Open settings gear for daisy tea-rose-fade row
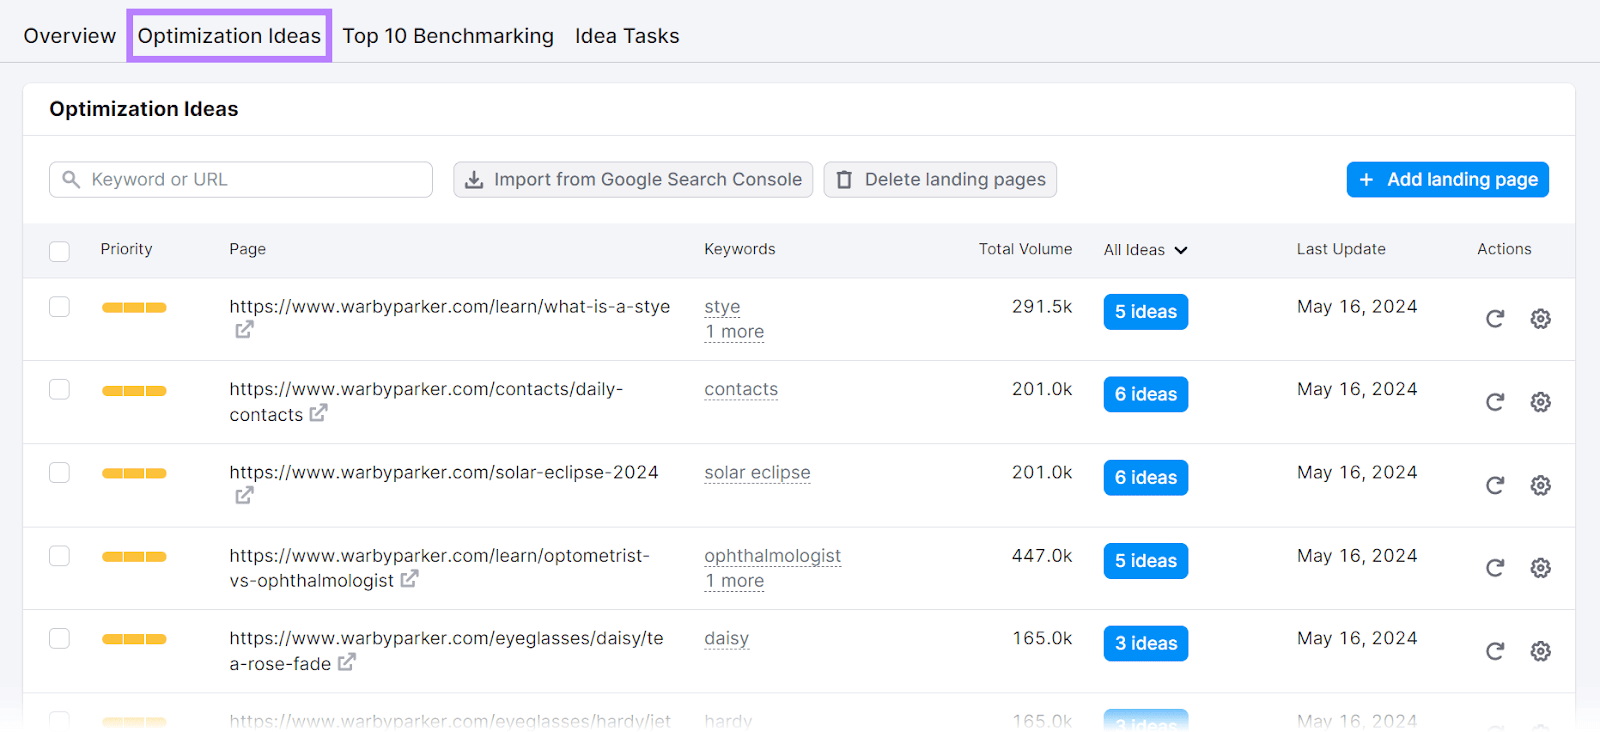This screenshot has height=732, width=1600. pos(1541,651)
